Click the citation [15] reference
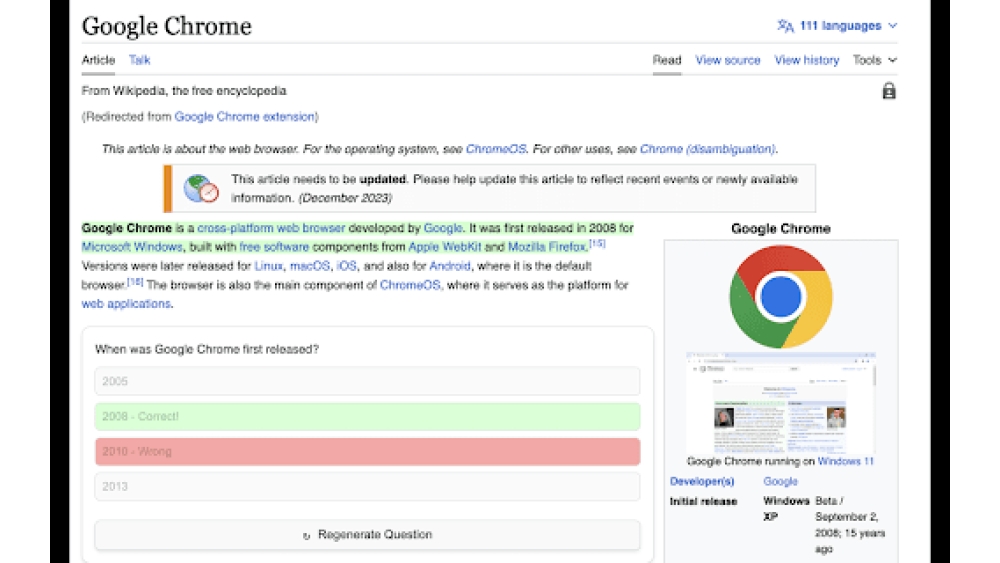The width and height of the screenshot is (1000, 563). point(597,244)
